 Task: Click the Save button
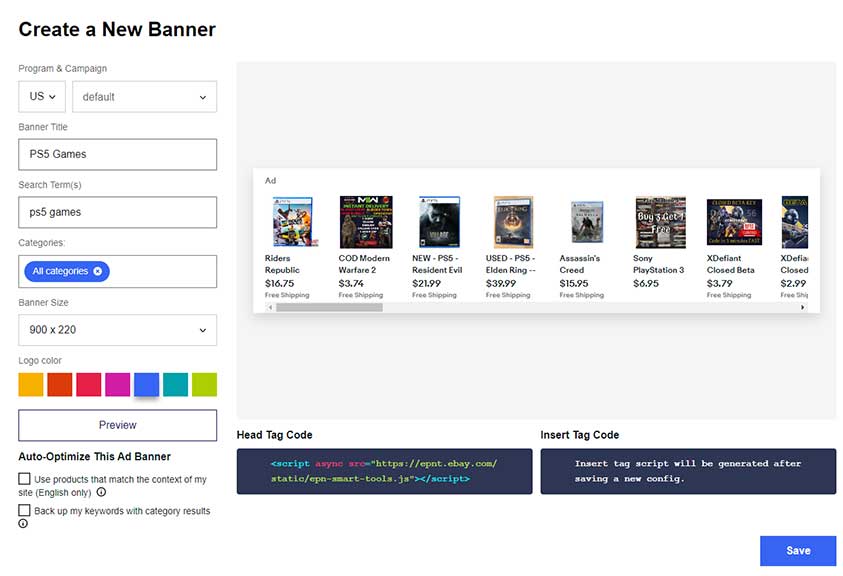(798, 551)
